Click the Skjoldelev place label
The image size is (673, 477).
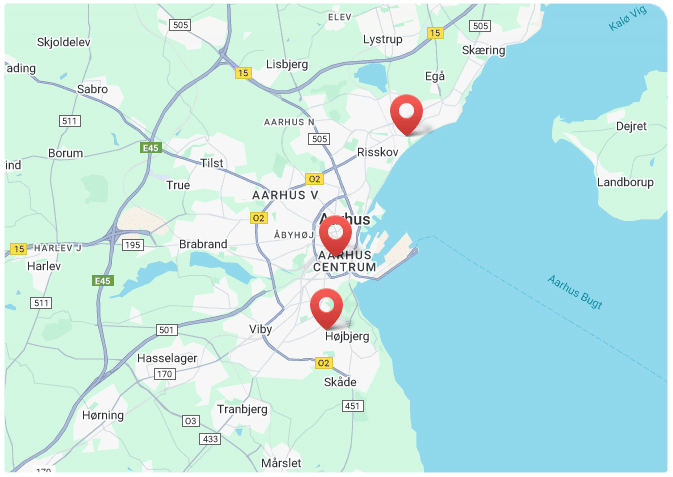coord(64,42)
